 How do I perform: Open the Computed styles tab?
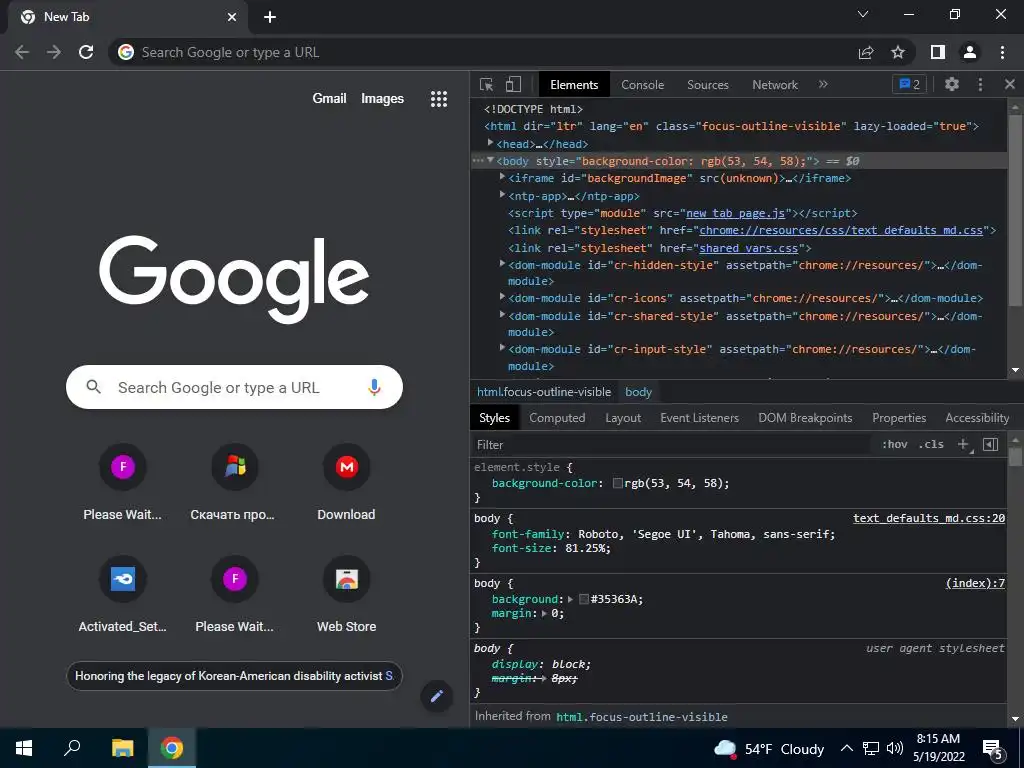557,418
